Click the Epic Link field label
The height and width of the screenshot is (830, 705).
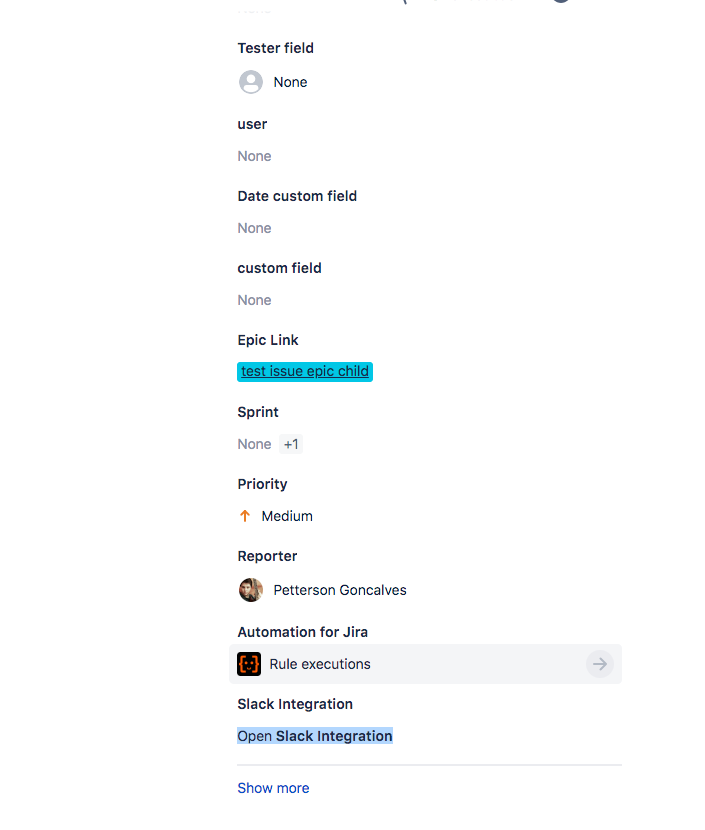268,339
